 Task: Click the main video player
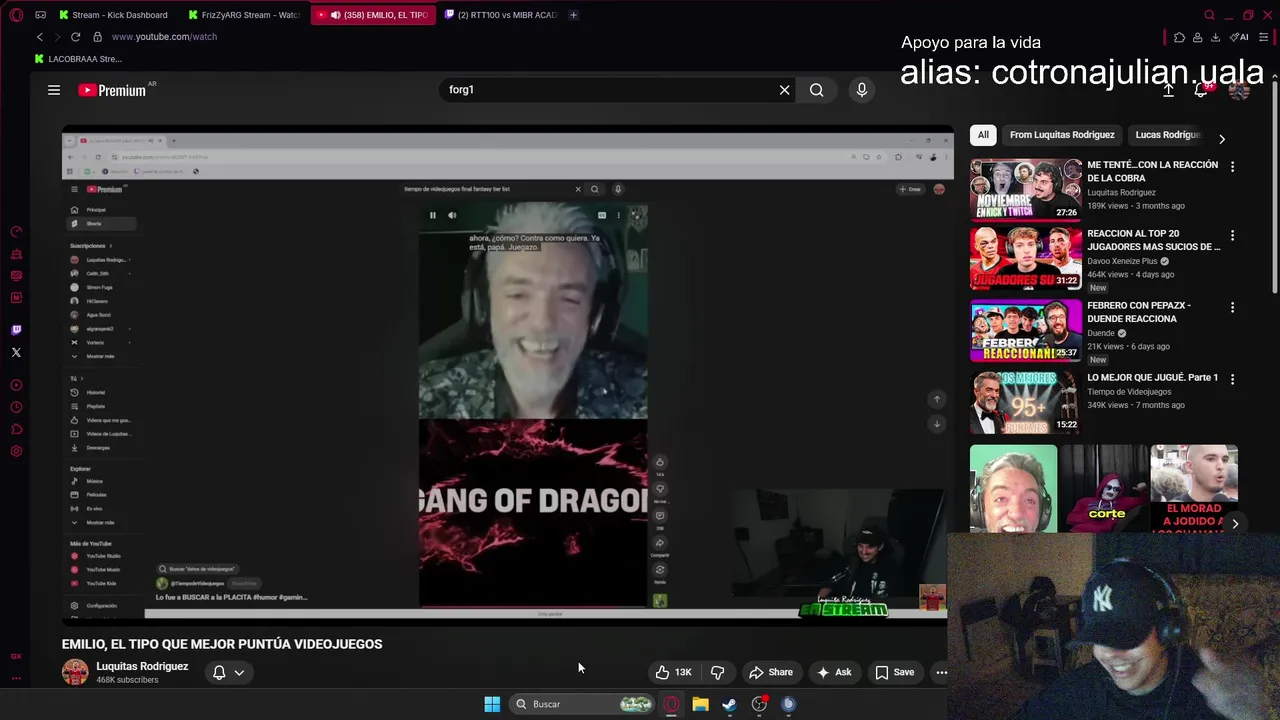point(508,375)
